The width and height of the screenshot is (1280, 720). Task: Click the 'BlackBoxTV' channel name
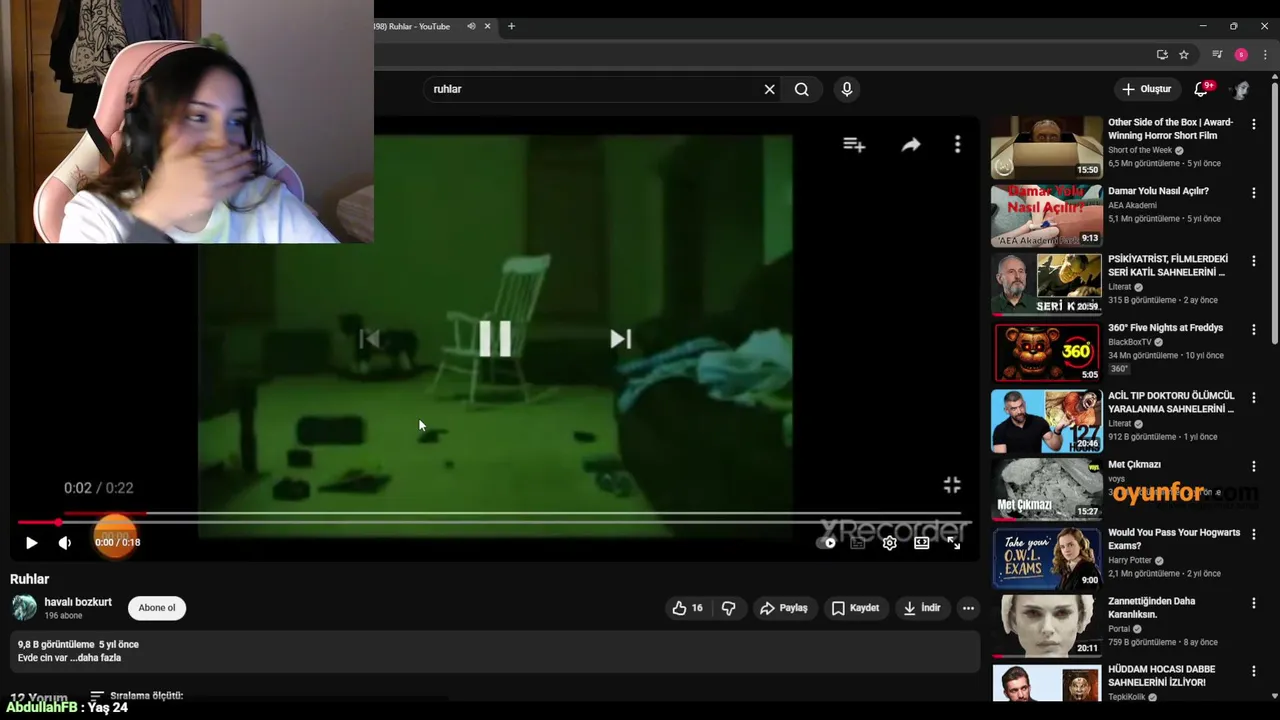click(x=1130, y=342)
